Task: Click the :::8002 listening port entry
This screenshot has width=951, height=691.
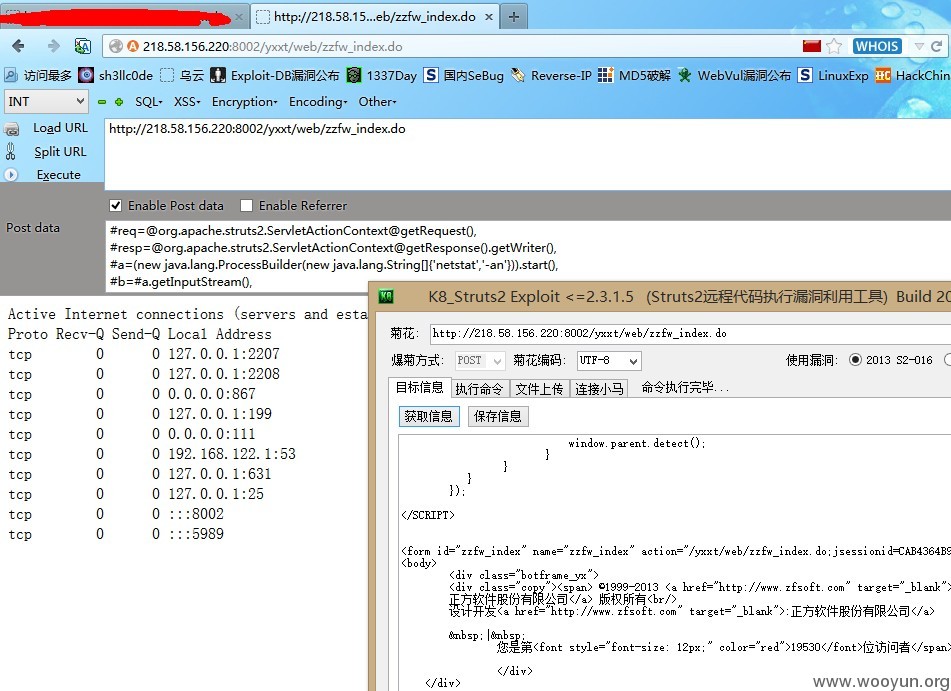Action: [x=196, y=514]
